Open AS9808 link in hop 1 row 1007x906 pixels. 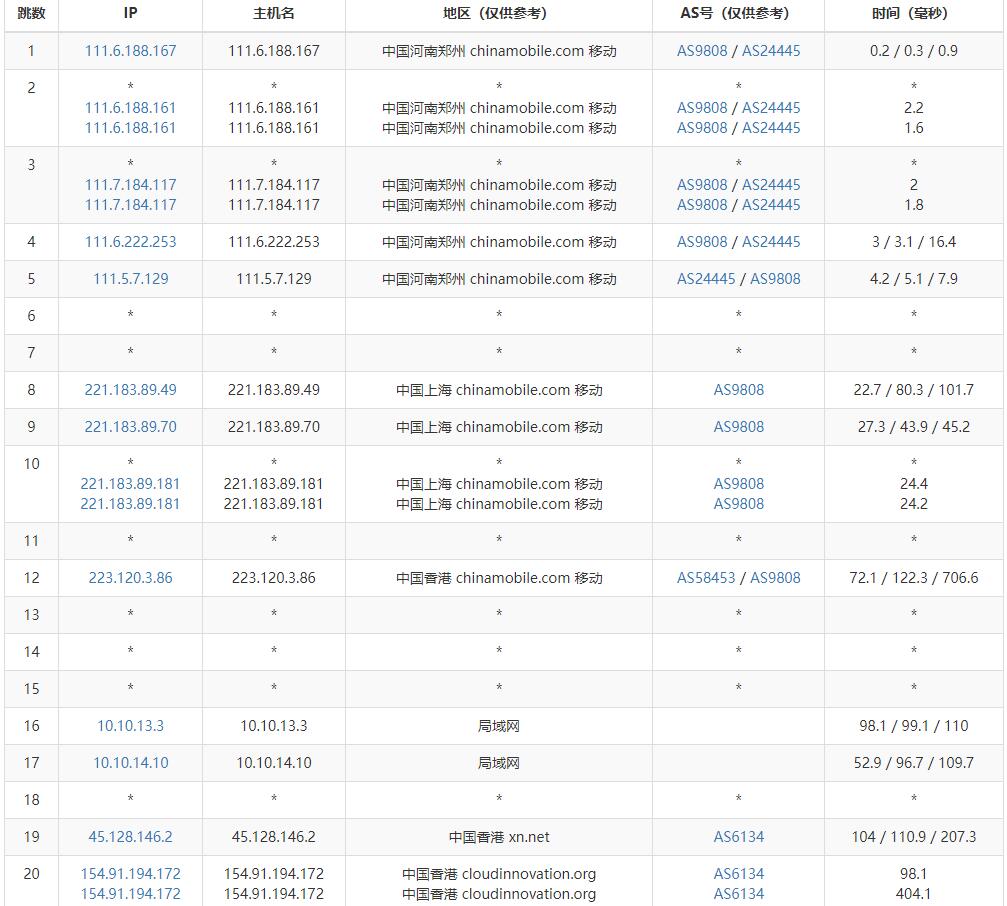tap(702, 51)
